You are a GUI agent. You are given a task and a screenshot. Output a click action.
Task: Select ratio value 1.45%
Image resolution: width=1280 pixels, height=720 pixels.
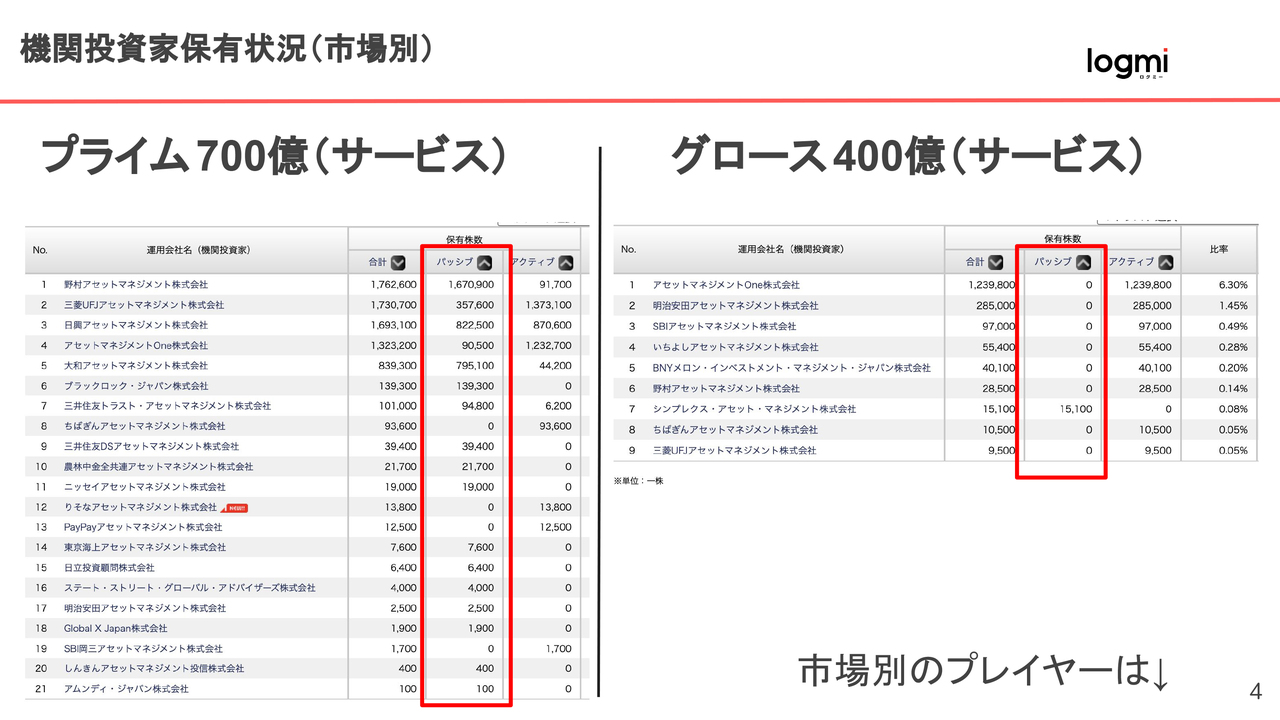[x=1232, y=305]
